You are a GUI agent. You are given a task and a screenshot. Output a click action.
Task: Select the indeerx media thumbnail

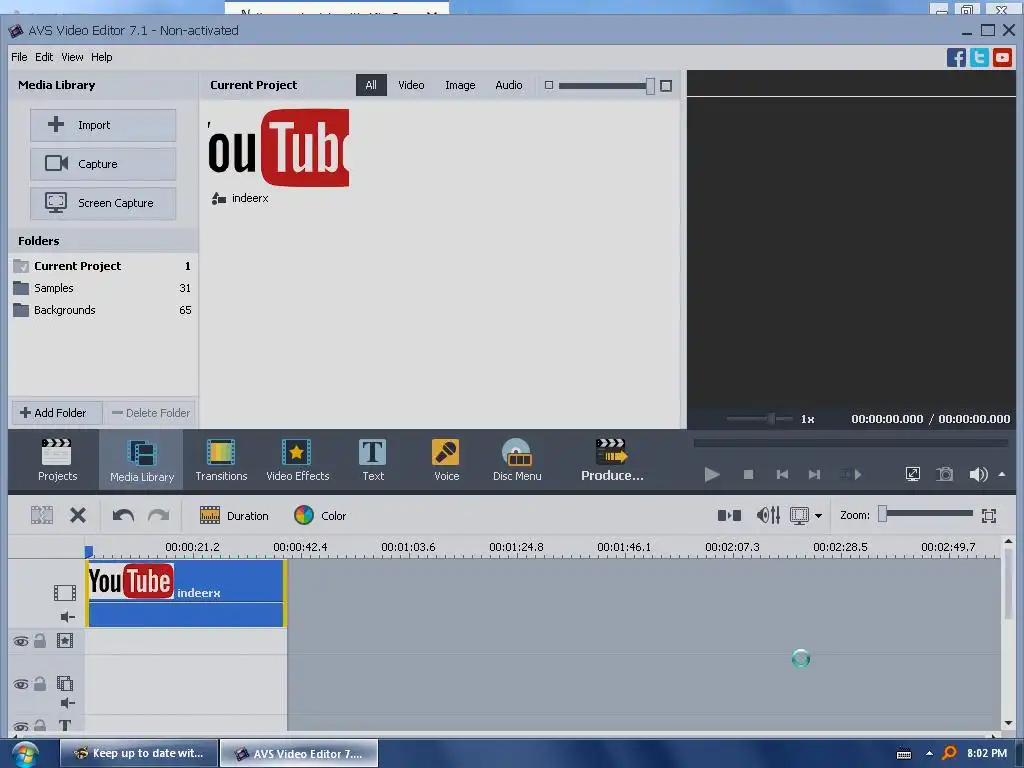point(279,149)
